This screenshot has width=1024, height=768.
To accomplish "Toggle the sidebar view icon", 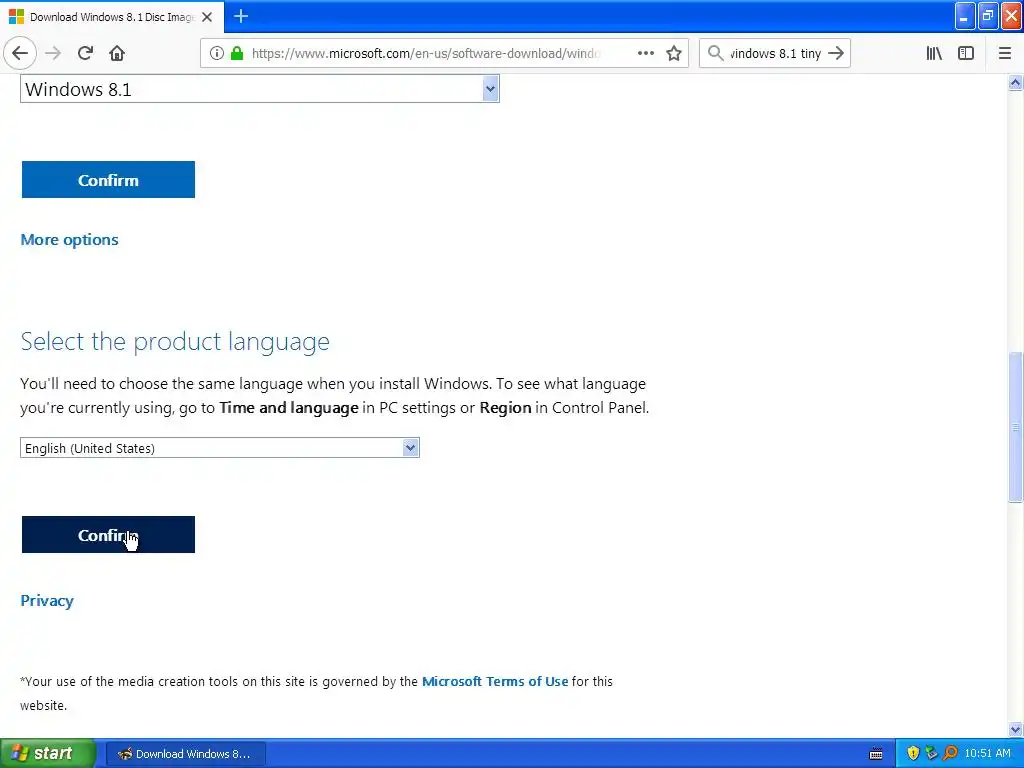I will pos(966,54).
